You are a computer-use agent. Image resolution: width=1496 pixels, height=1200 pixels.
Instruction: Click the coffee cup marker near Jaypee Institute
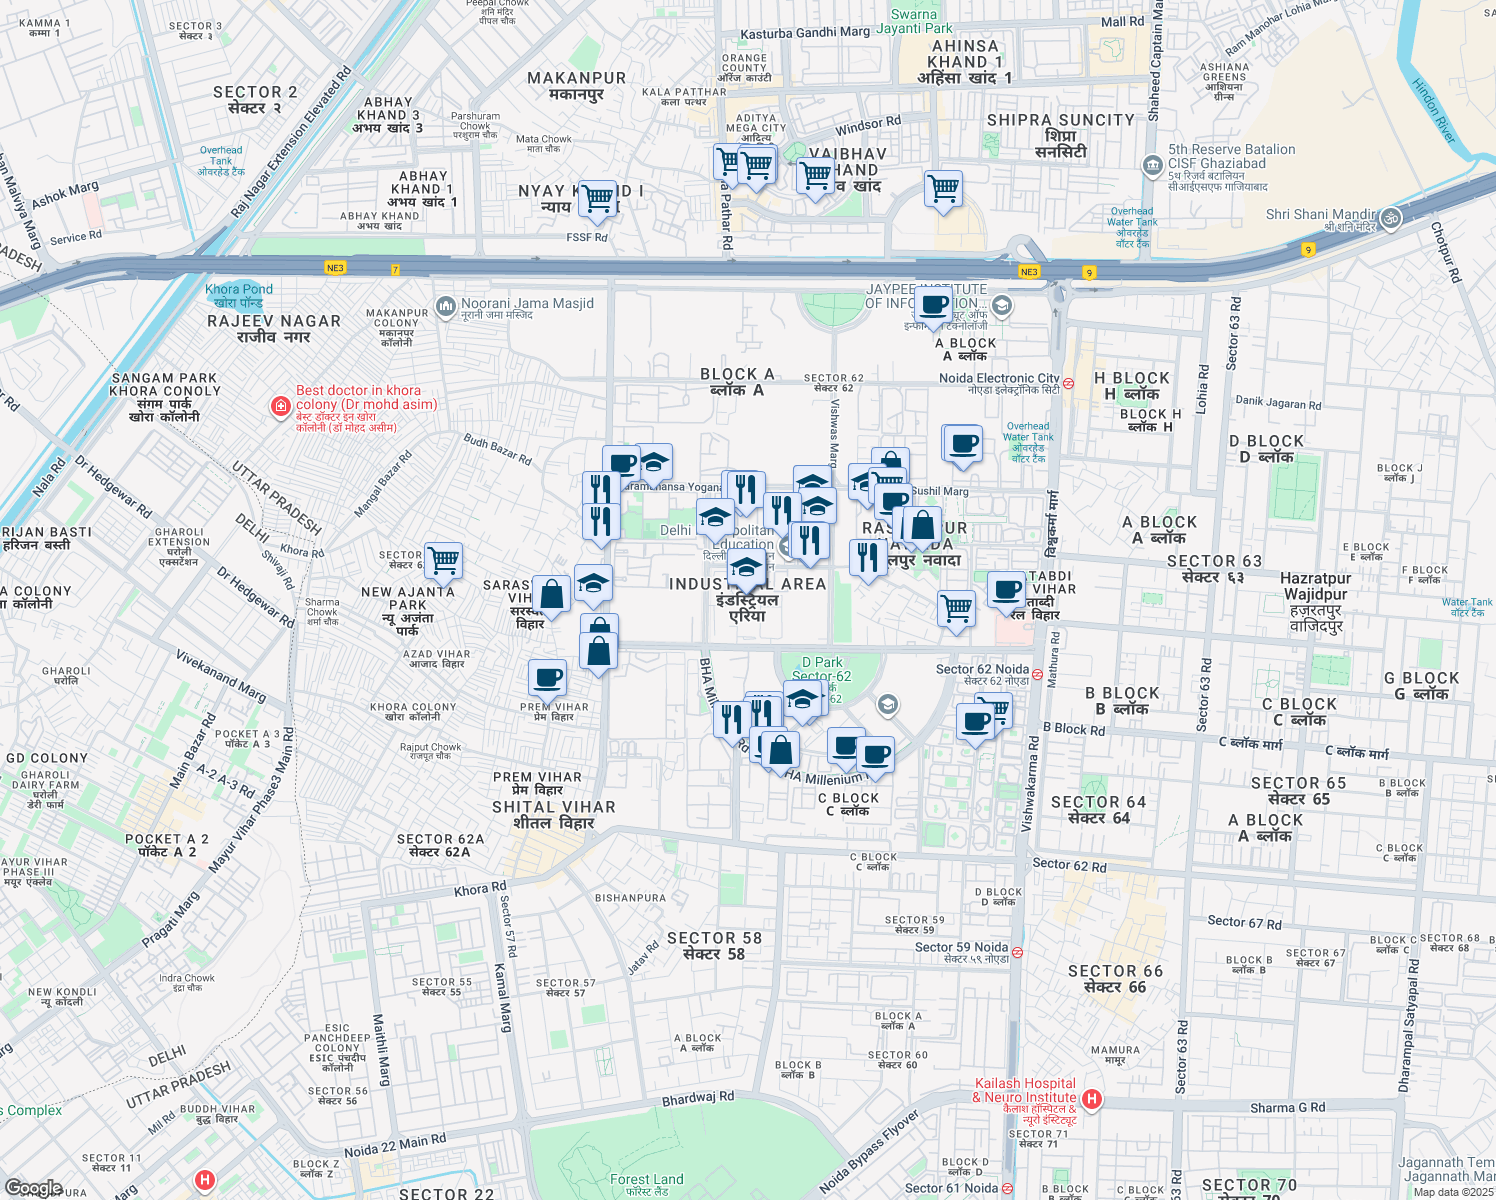[x=932, y=305]
